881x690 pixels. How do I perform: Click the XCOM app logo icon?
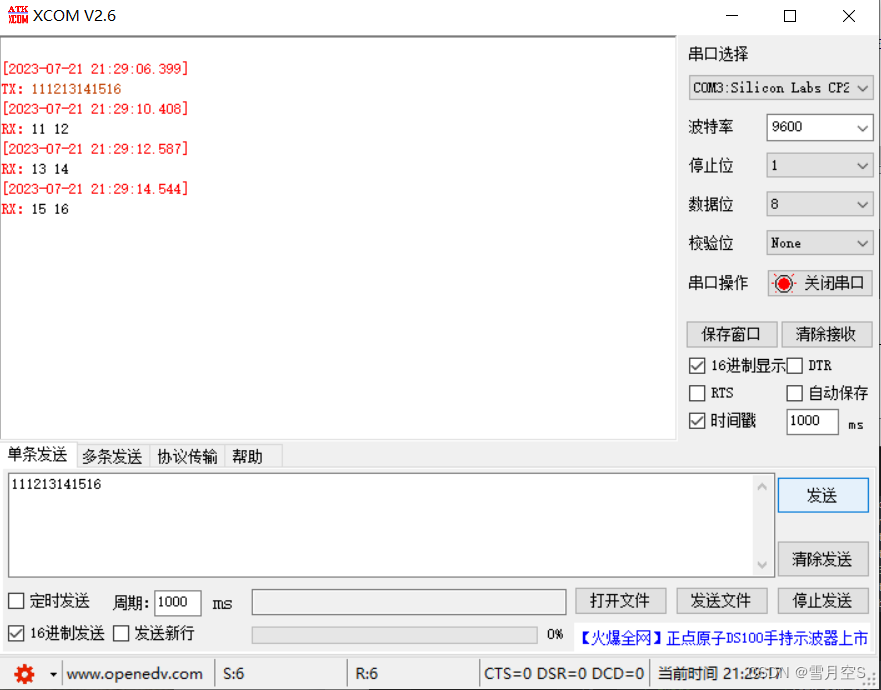(x=17, y=15)
